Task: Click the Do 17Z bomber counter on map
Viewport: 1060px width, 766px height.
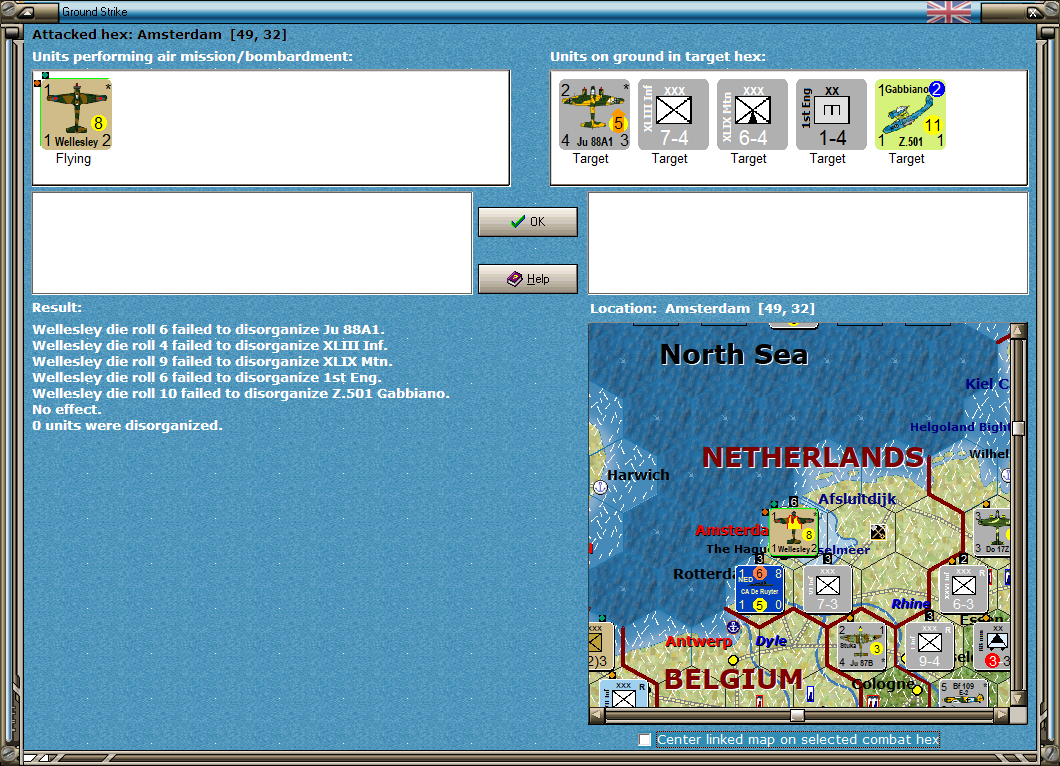Action: (x=992, y=532)
